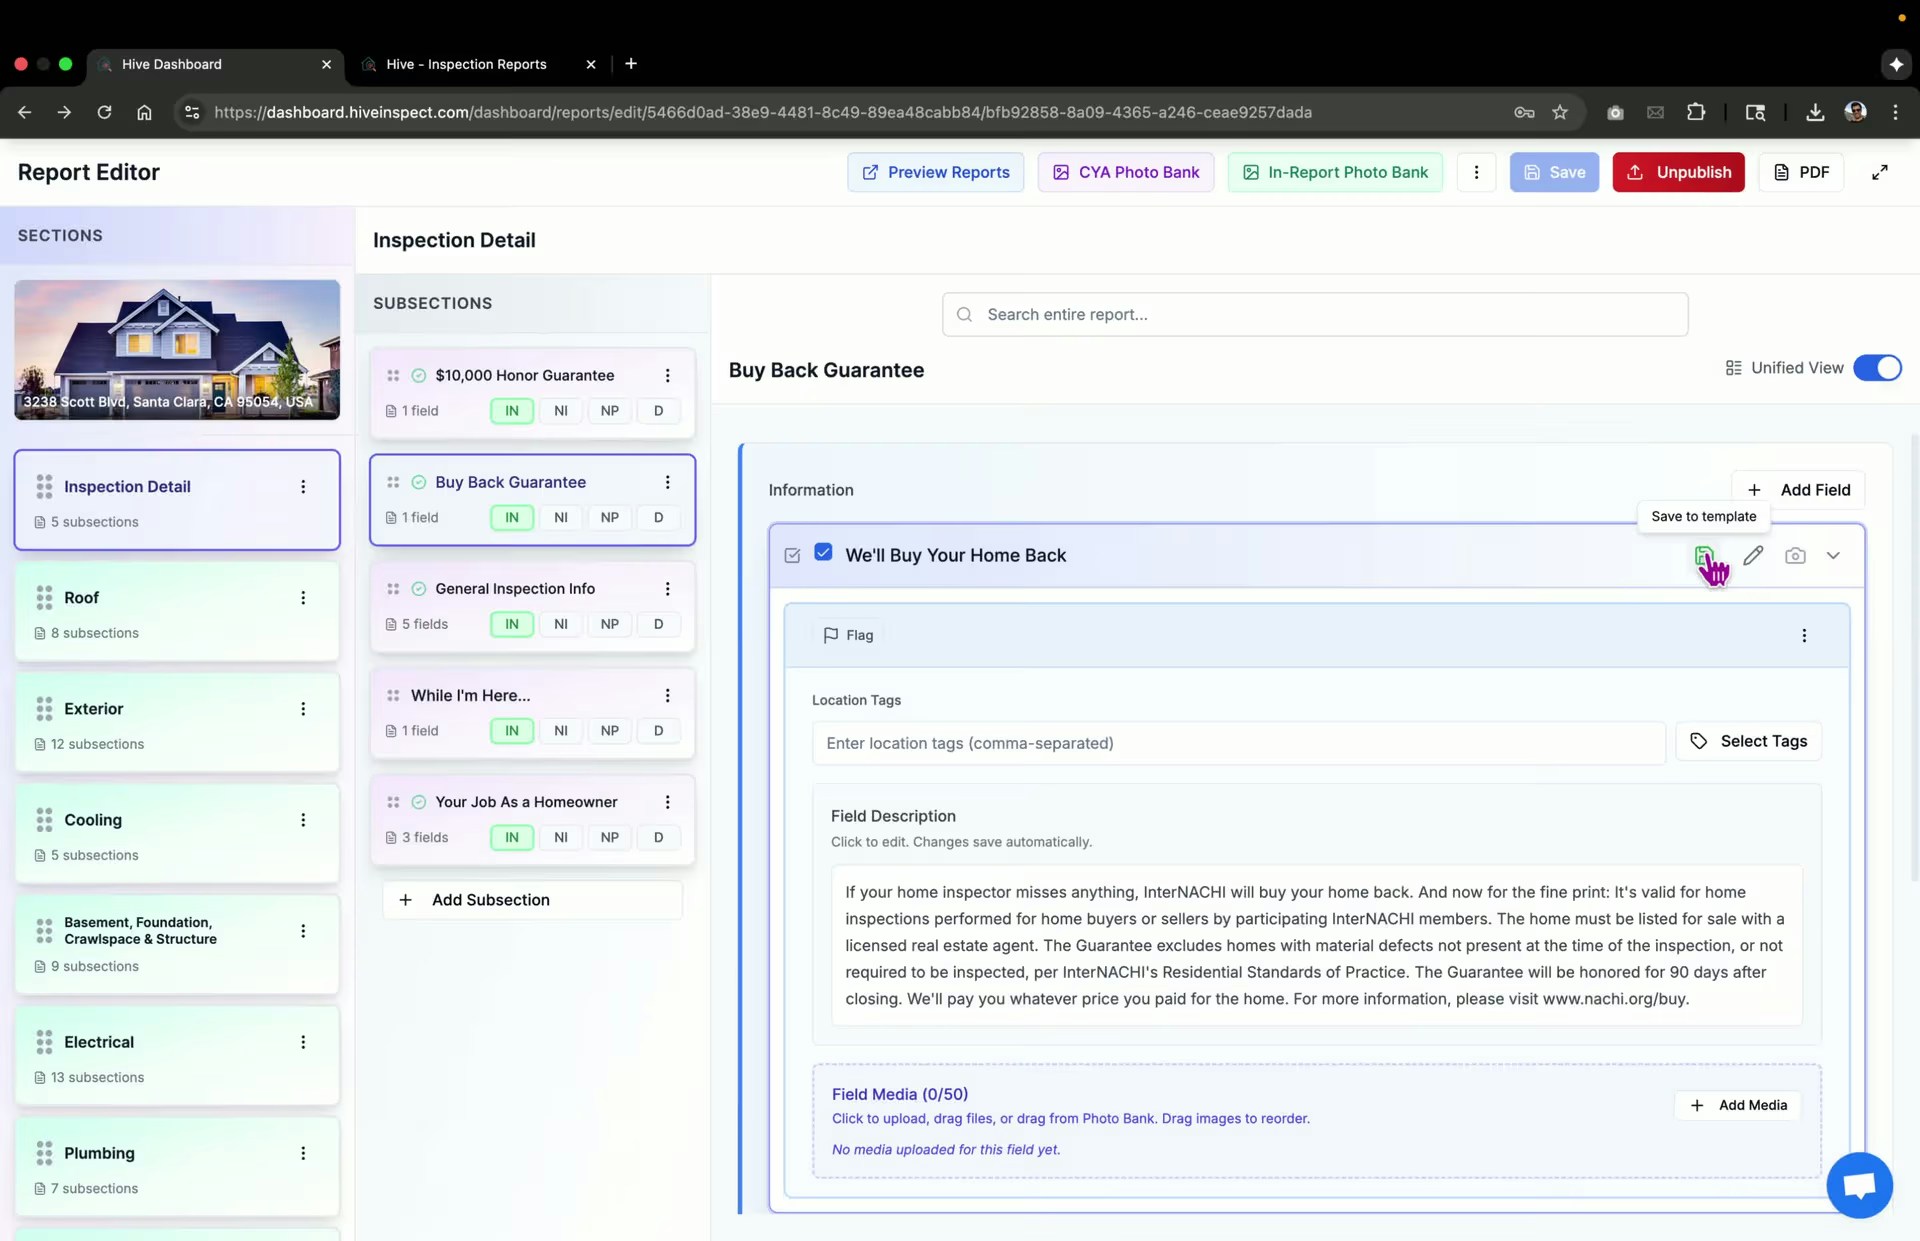Select the Electrical section

coord(177,1055)
